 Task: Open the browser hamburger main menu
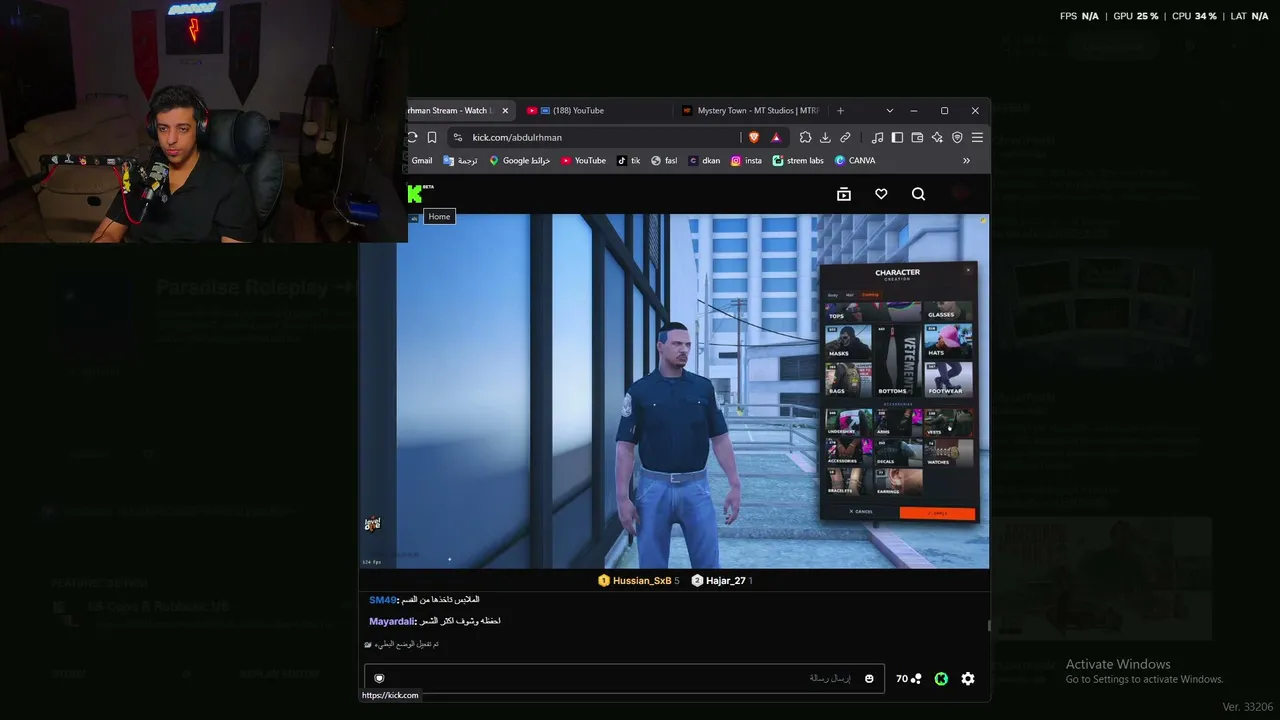977,137
